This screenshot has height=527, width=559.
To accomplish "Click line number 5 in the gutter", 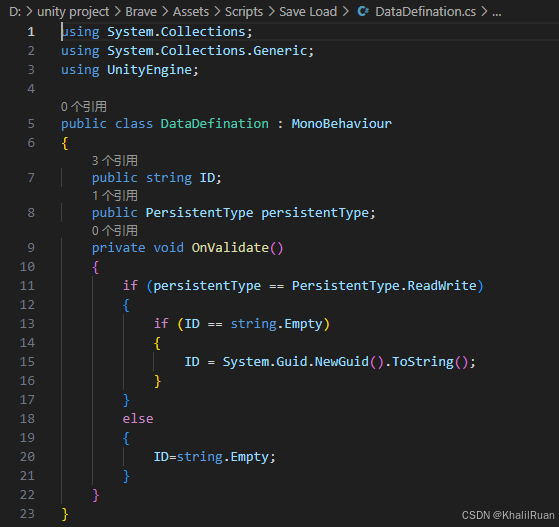I will coord(31,124).
